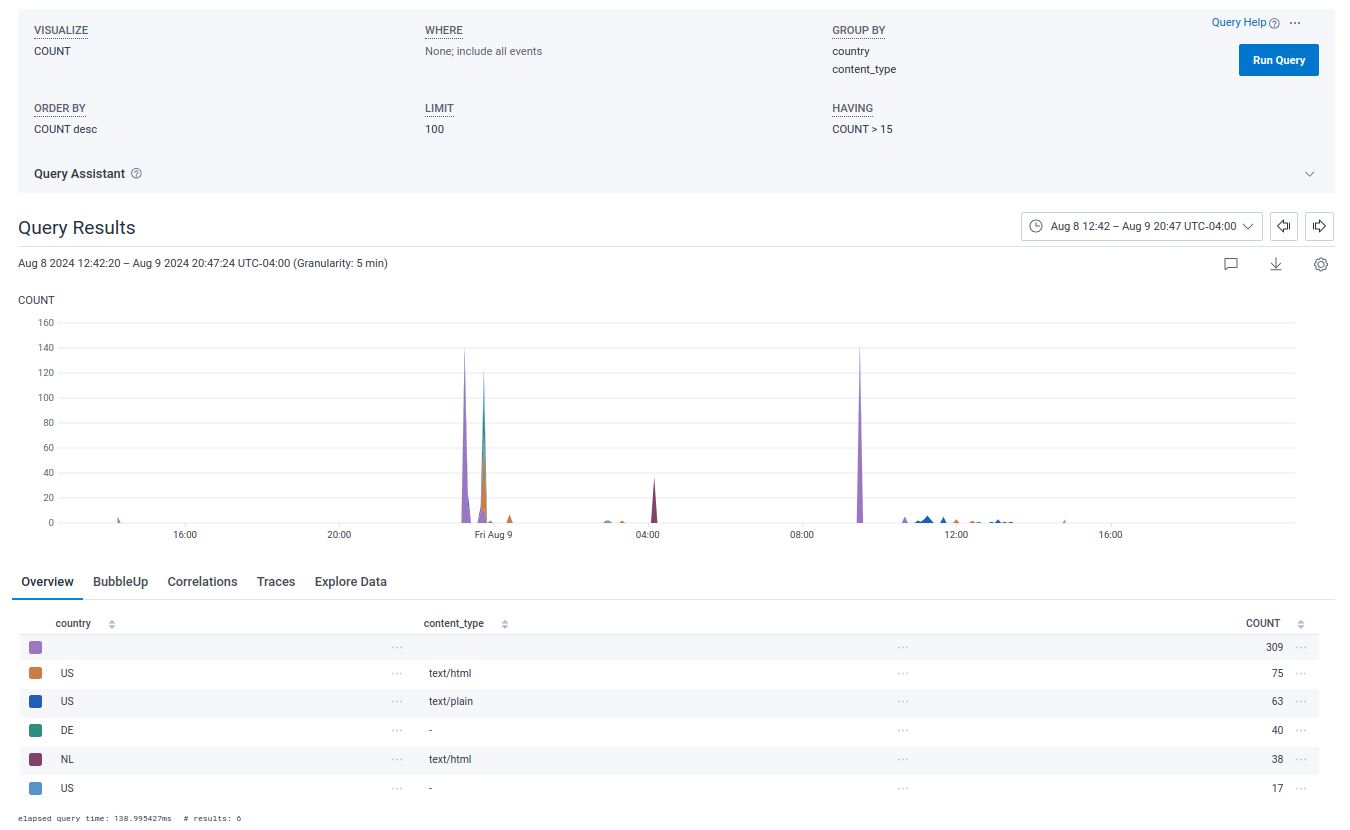Open ellipsis menu at end of 309 row
The width and height of the screenshot is (1350, 830).
1301,648
